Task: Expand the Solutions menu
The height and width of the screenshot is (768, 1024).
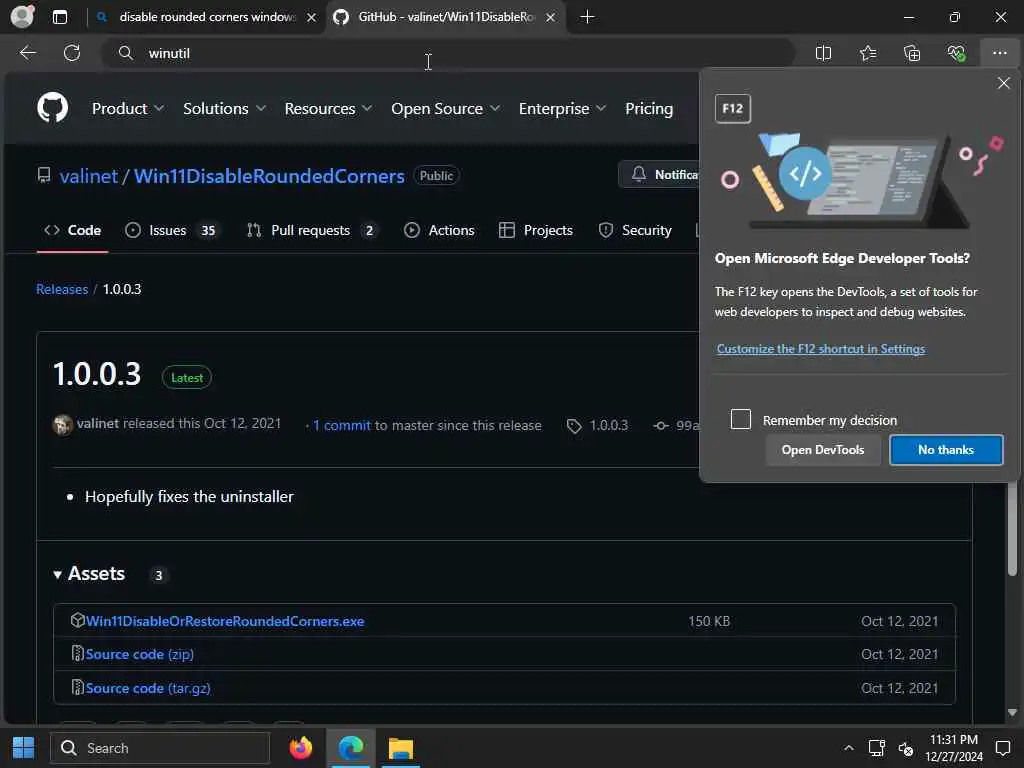Action: (224, 108)
